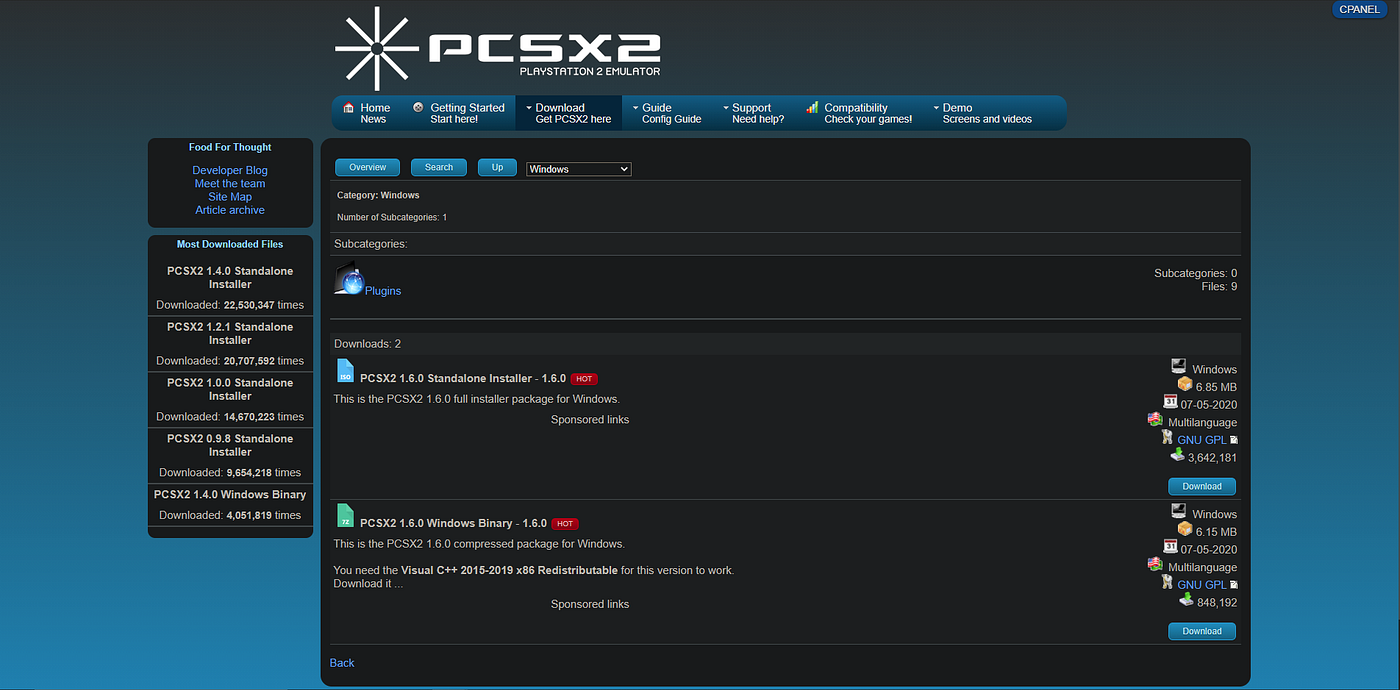Click the Home icon in the navigation bar

348,107
